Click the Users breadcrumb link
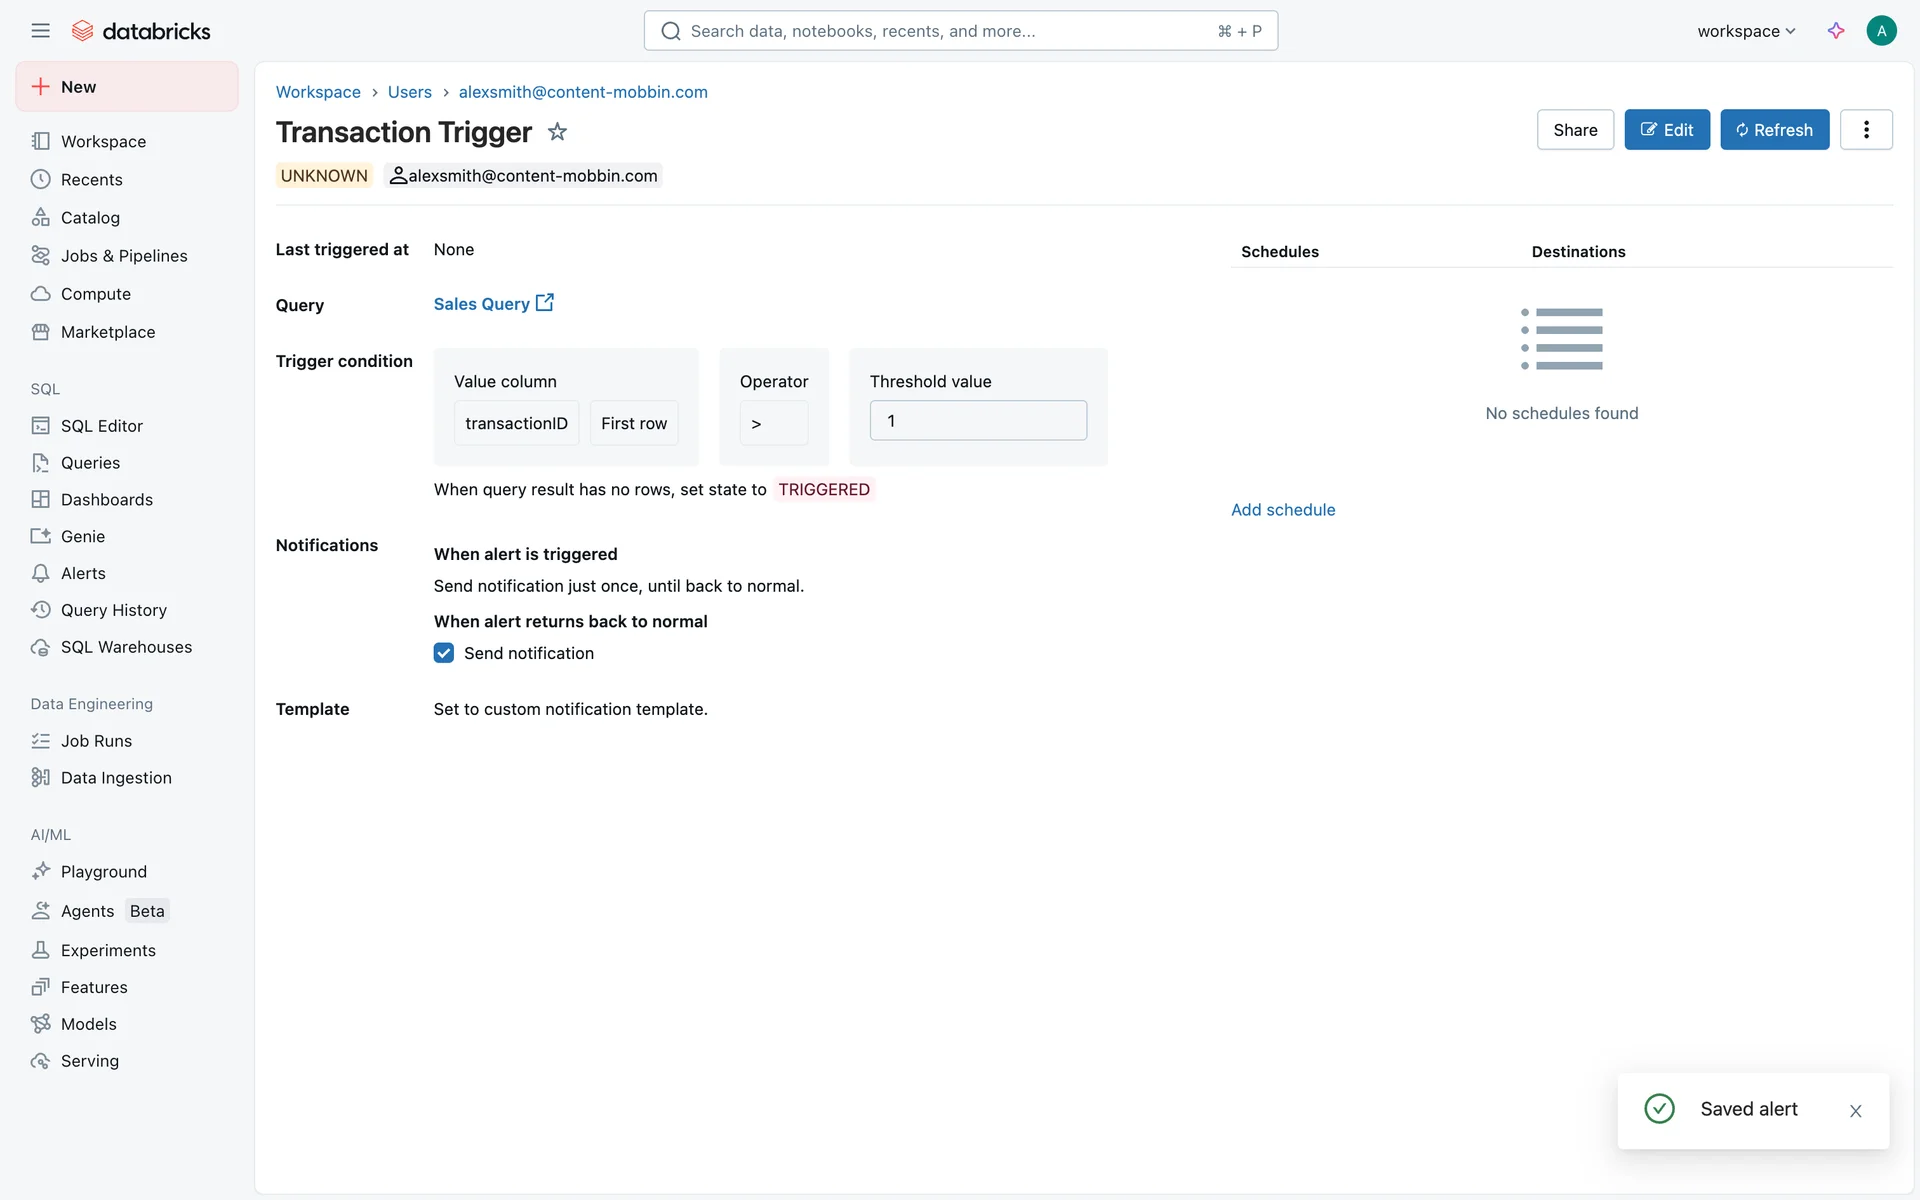This screenshot has height=1200, width=1920. click(410, 92)
